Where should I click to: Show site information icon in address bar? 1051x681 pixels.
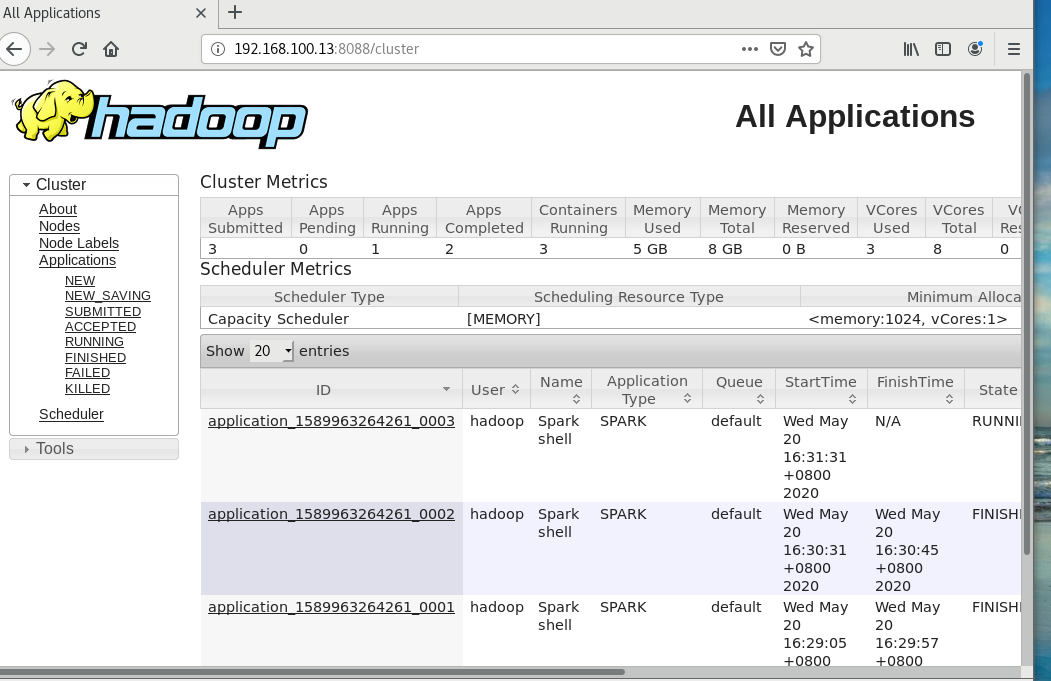(x=218, y=49)
